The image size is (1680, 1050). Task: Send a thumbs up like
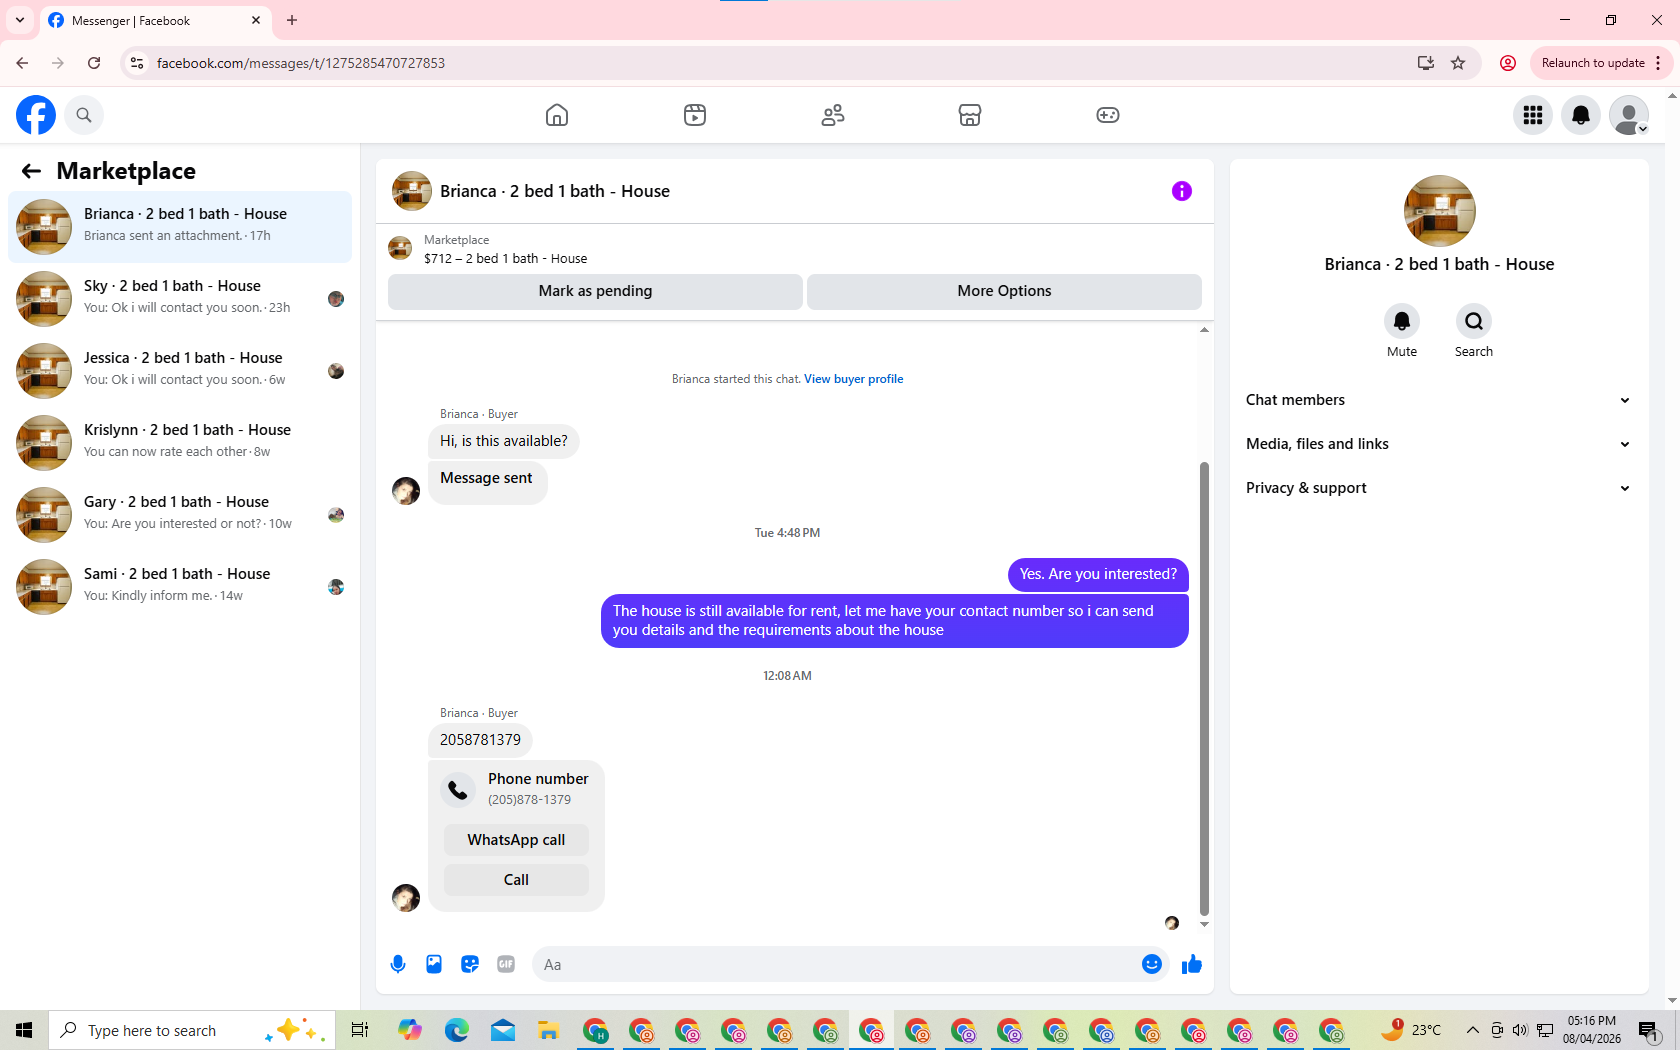(1192, 964)
